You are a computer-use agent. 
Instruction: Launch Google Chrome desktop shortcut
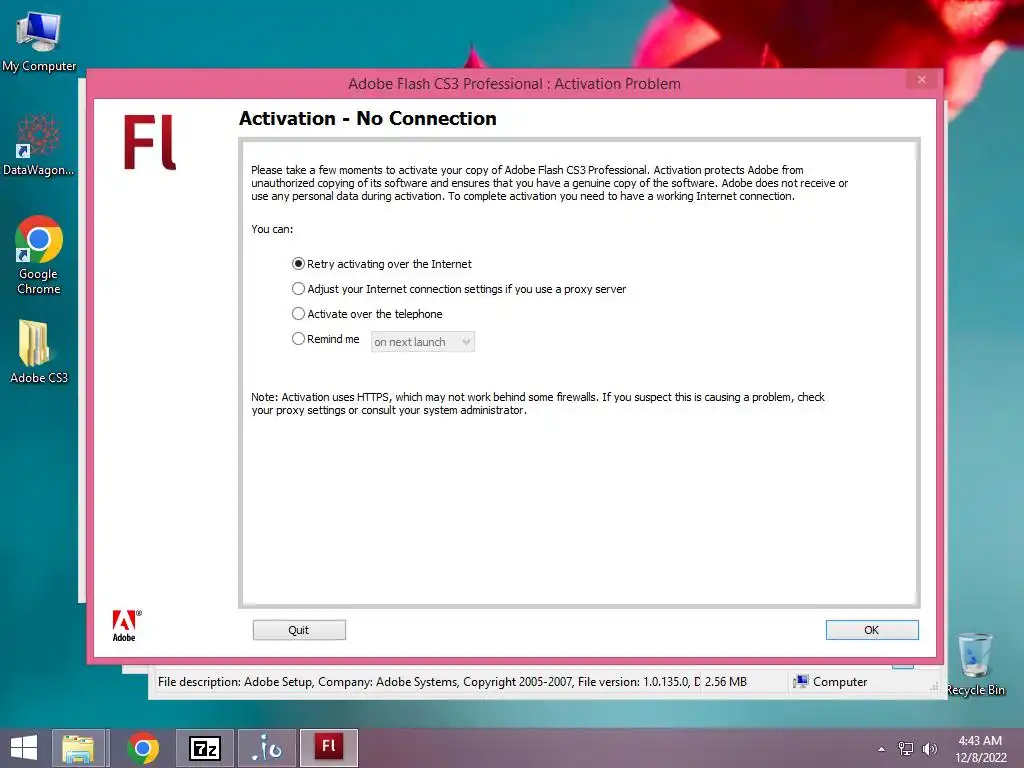pyautogui.click(x=39, y=255)
